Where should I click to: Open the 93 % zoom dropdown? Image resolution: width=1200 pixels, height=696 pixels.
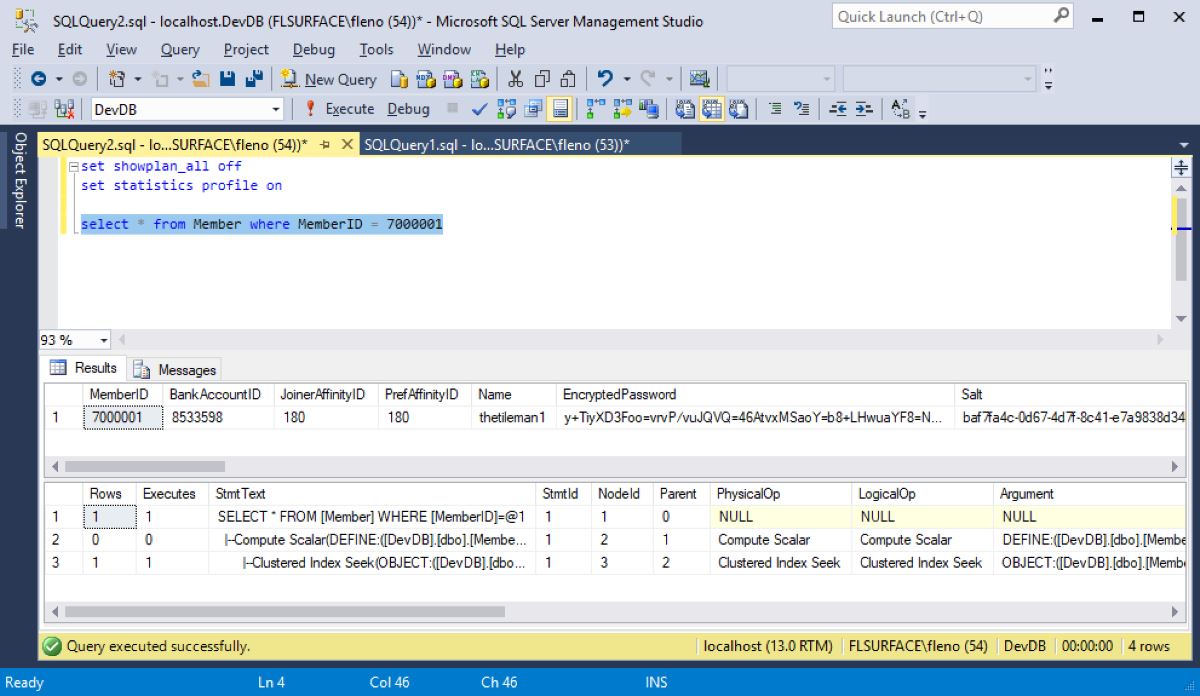[104, 340]
